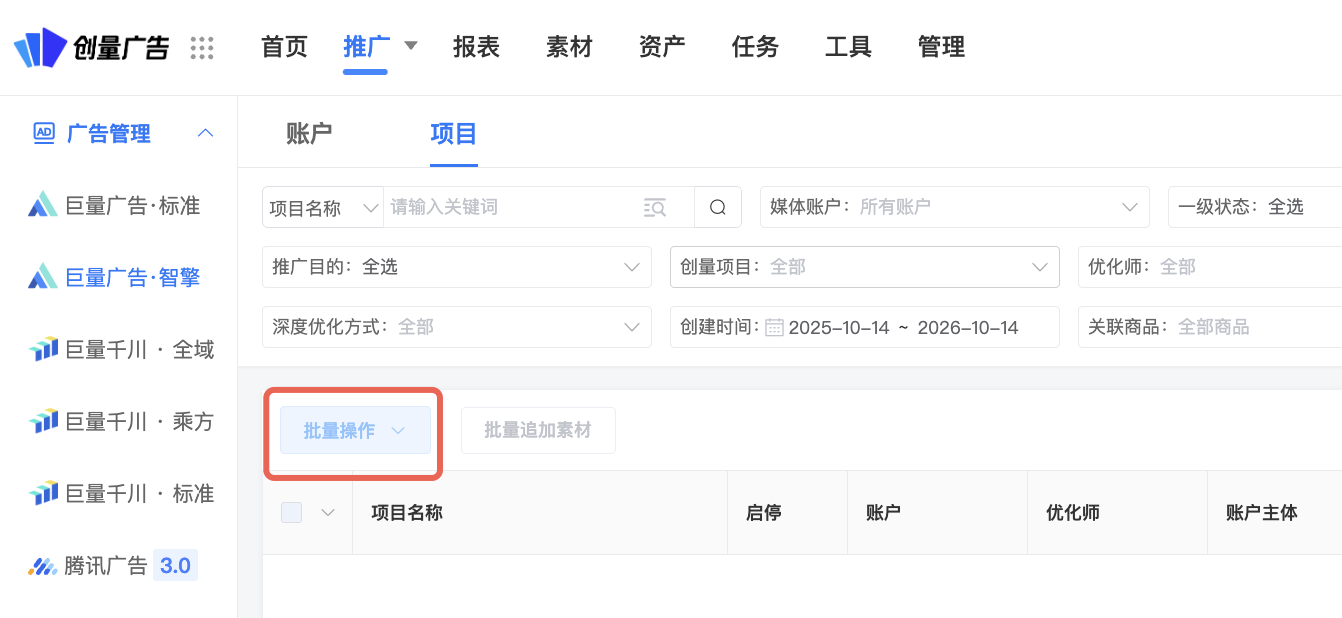
Task: Click the 启停 column header
Action: coord(764,513)
